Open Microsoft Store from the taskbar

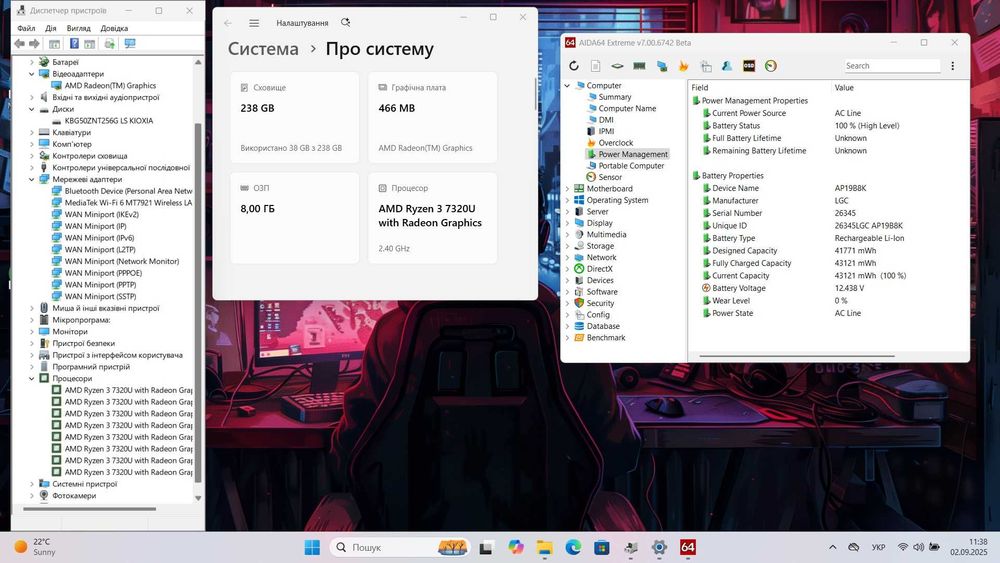(x=601, y=547)
